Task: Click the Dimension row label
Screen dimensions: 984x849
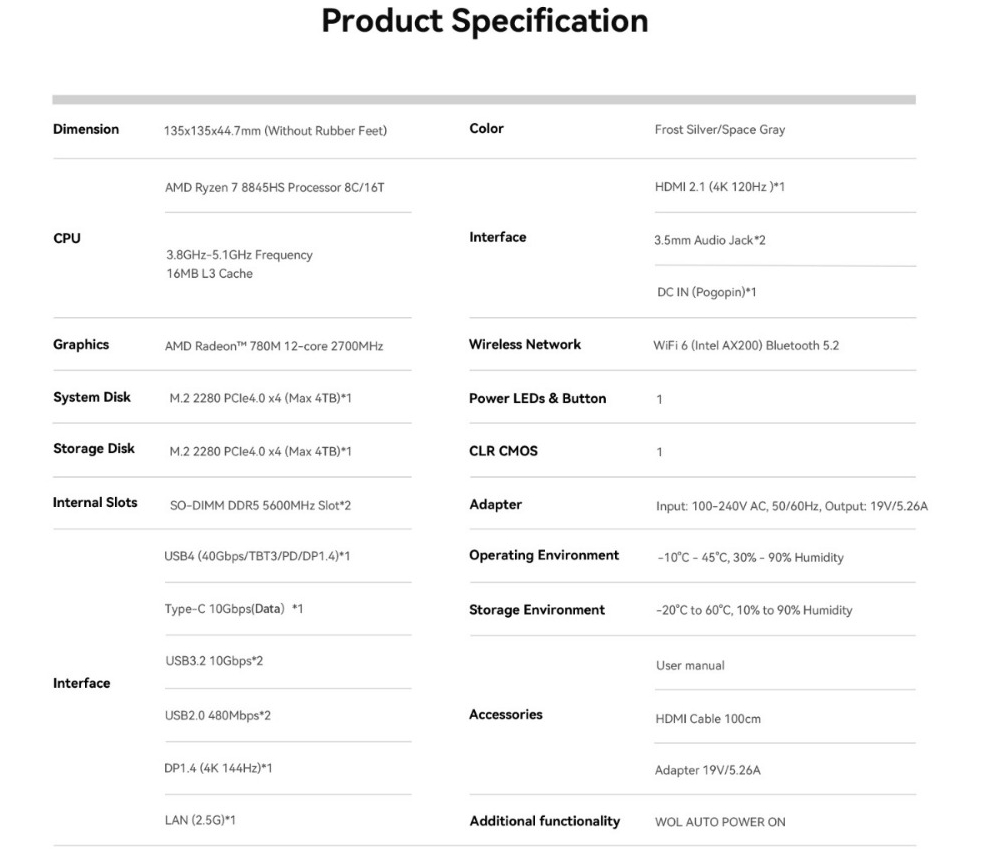Action: 86,129
